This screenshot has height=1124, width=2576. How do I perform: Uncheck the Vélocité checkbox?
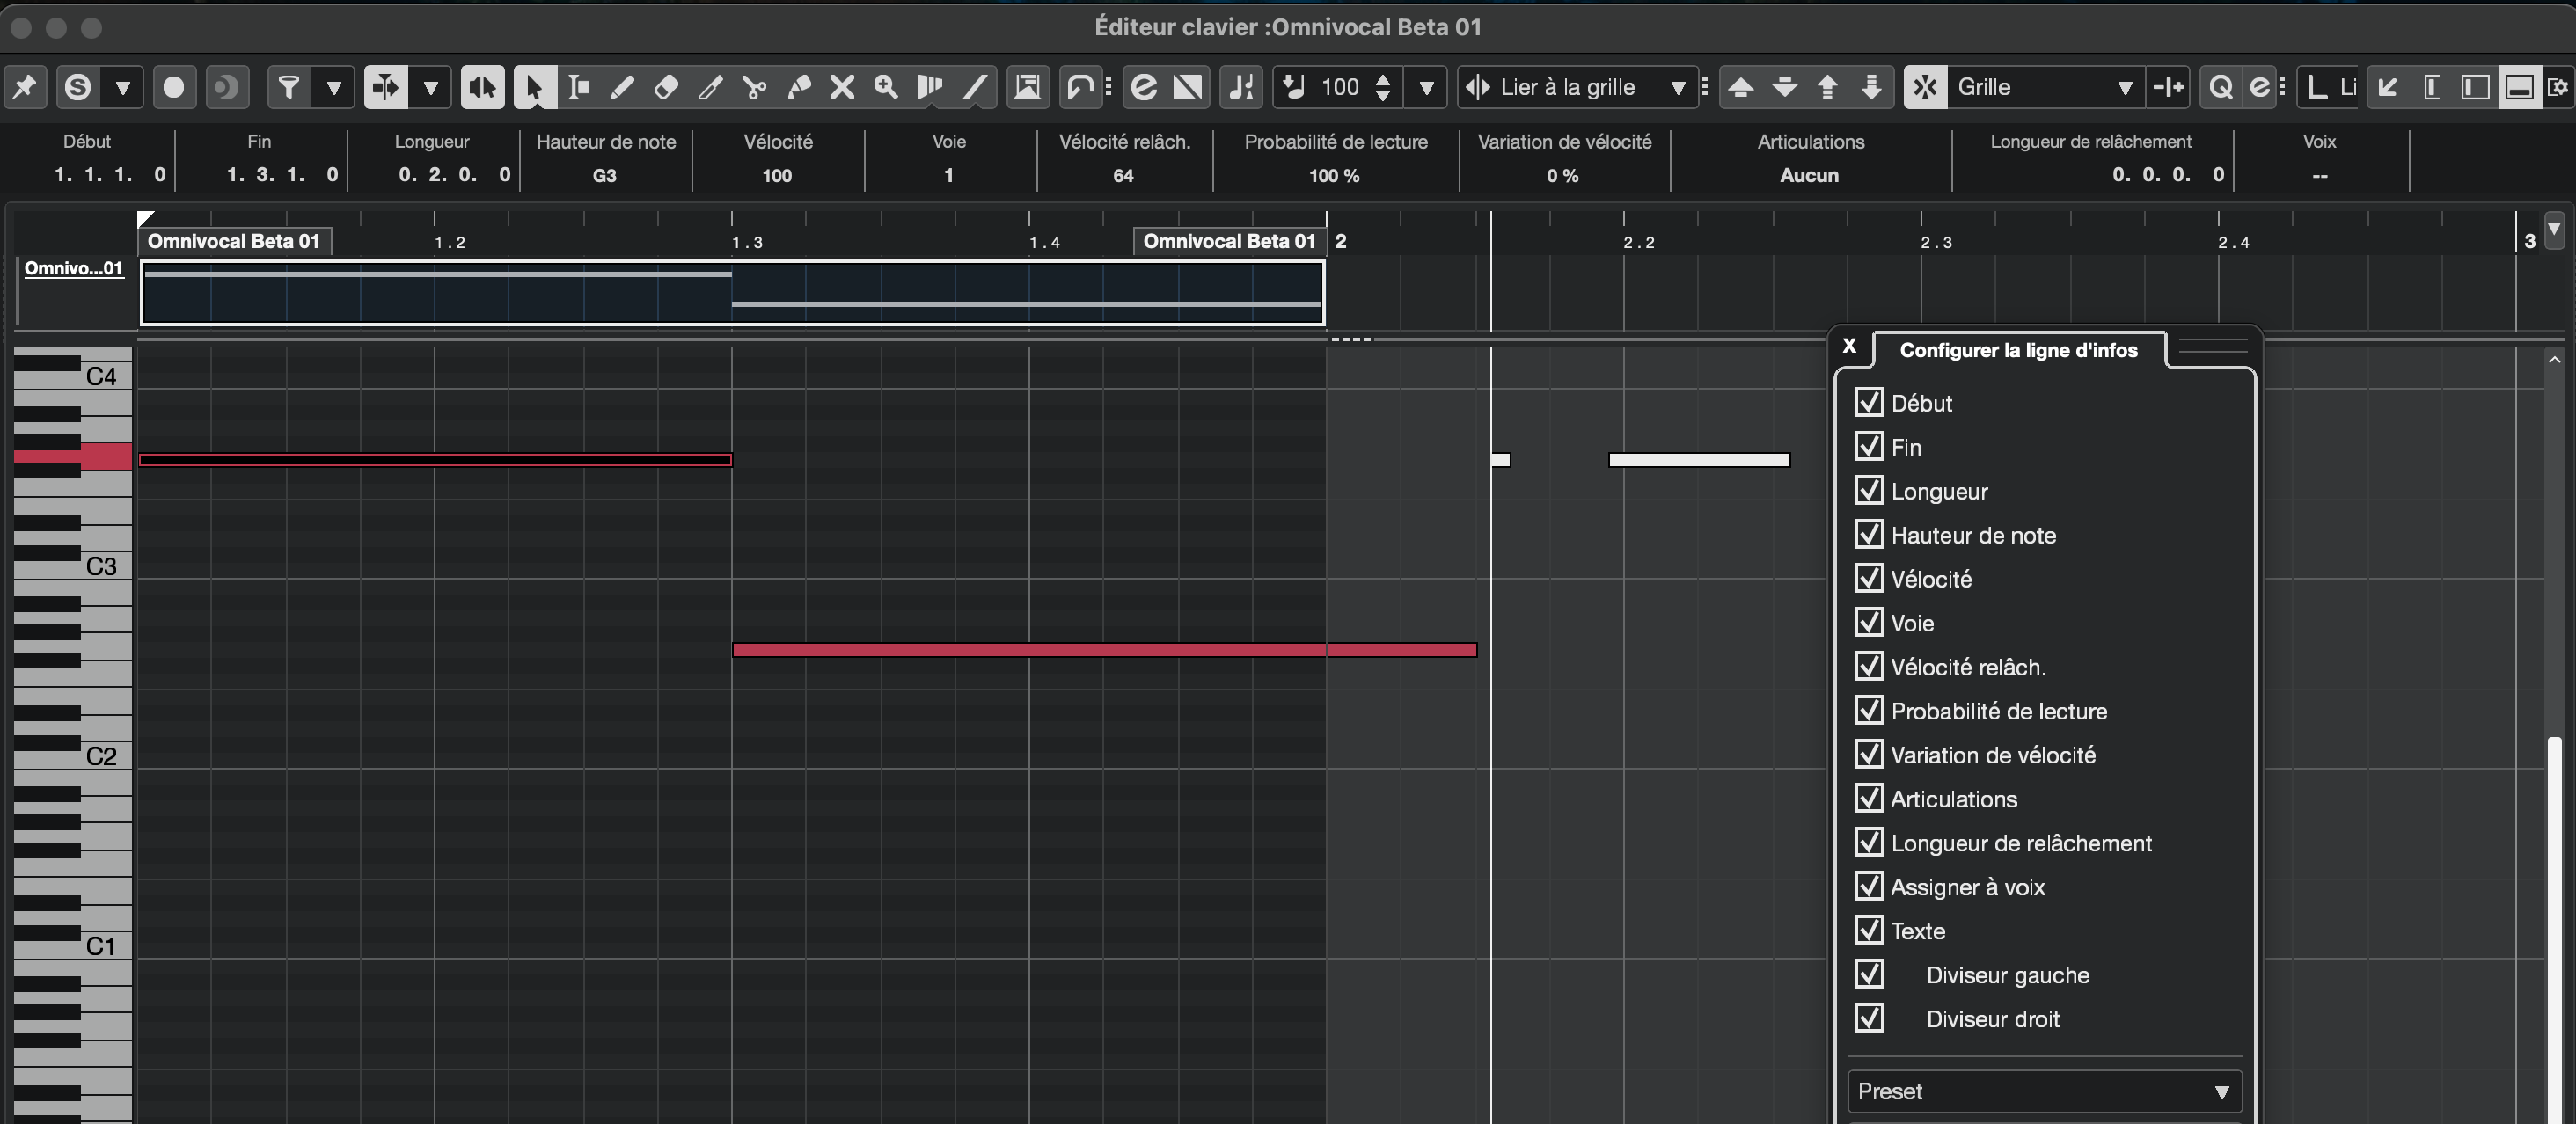(x=1869, y=579)
